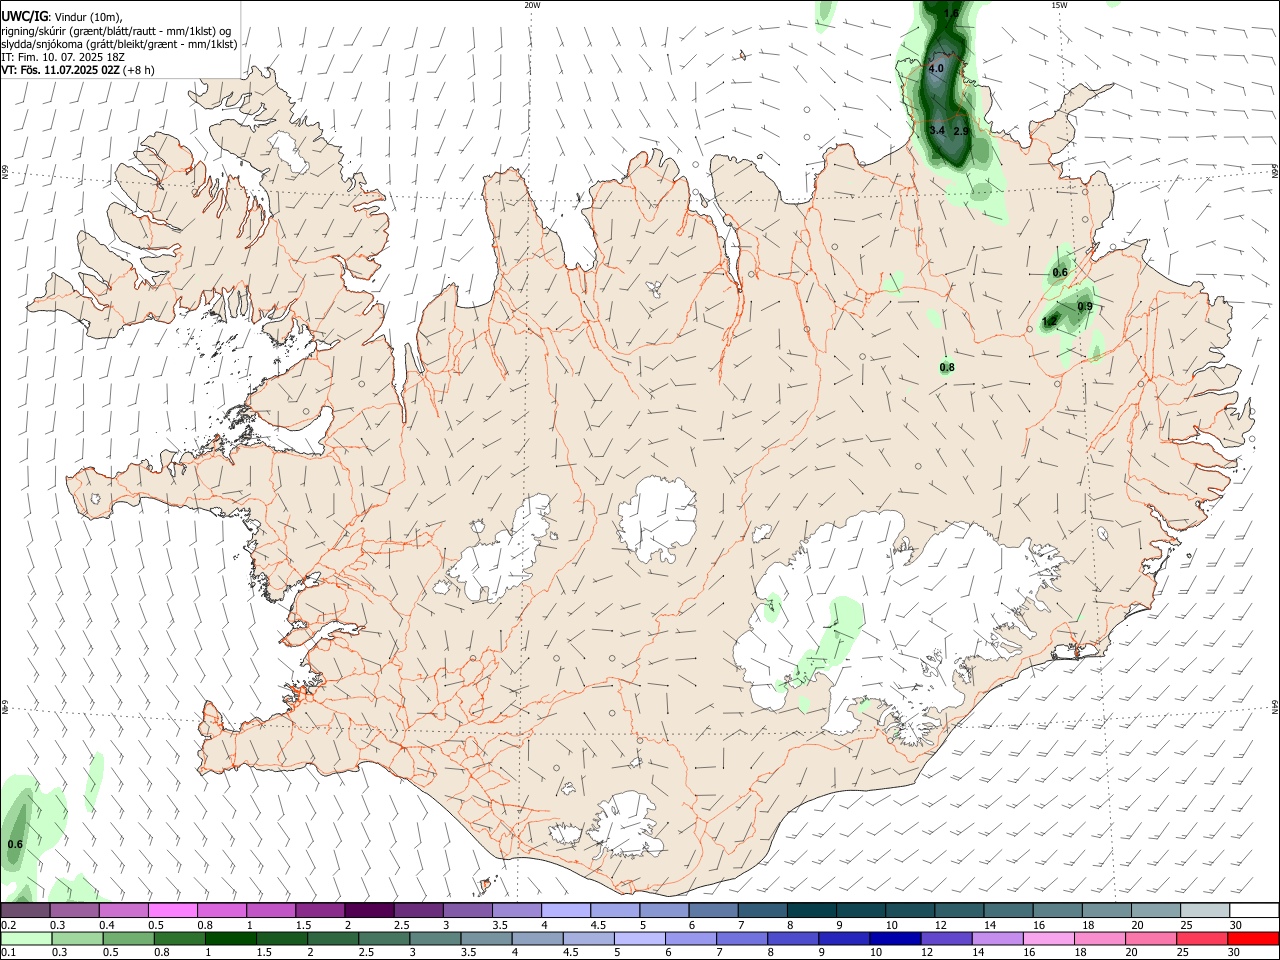Pick the light pink bottom-row swatch at 16
Image resolution: width=1280 pixels, height=960 pixels.
pos(1049,938)
